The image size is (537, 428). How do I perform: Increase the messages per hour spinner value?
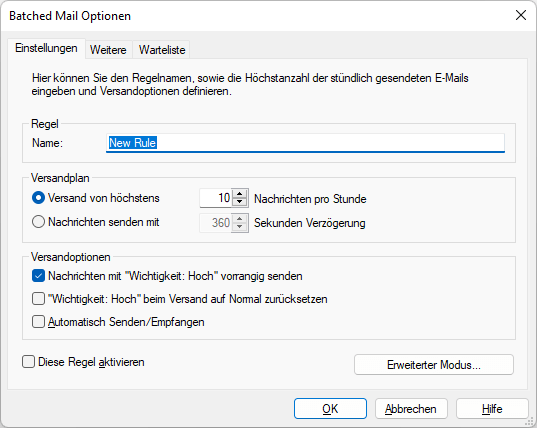coord(240,194)
